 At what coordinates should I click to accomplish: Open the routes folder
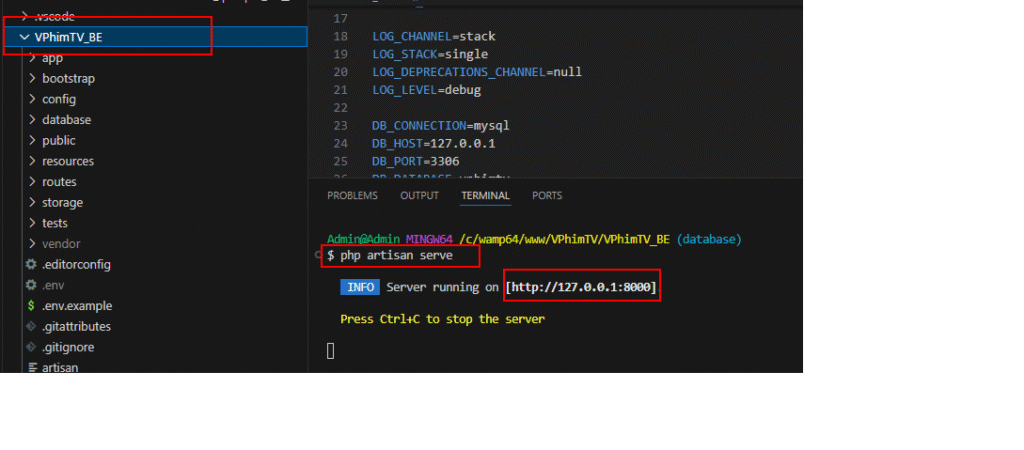pyautogui.click(x=59, y=182)
